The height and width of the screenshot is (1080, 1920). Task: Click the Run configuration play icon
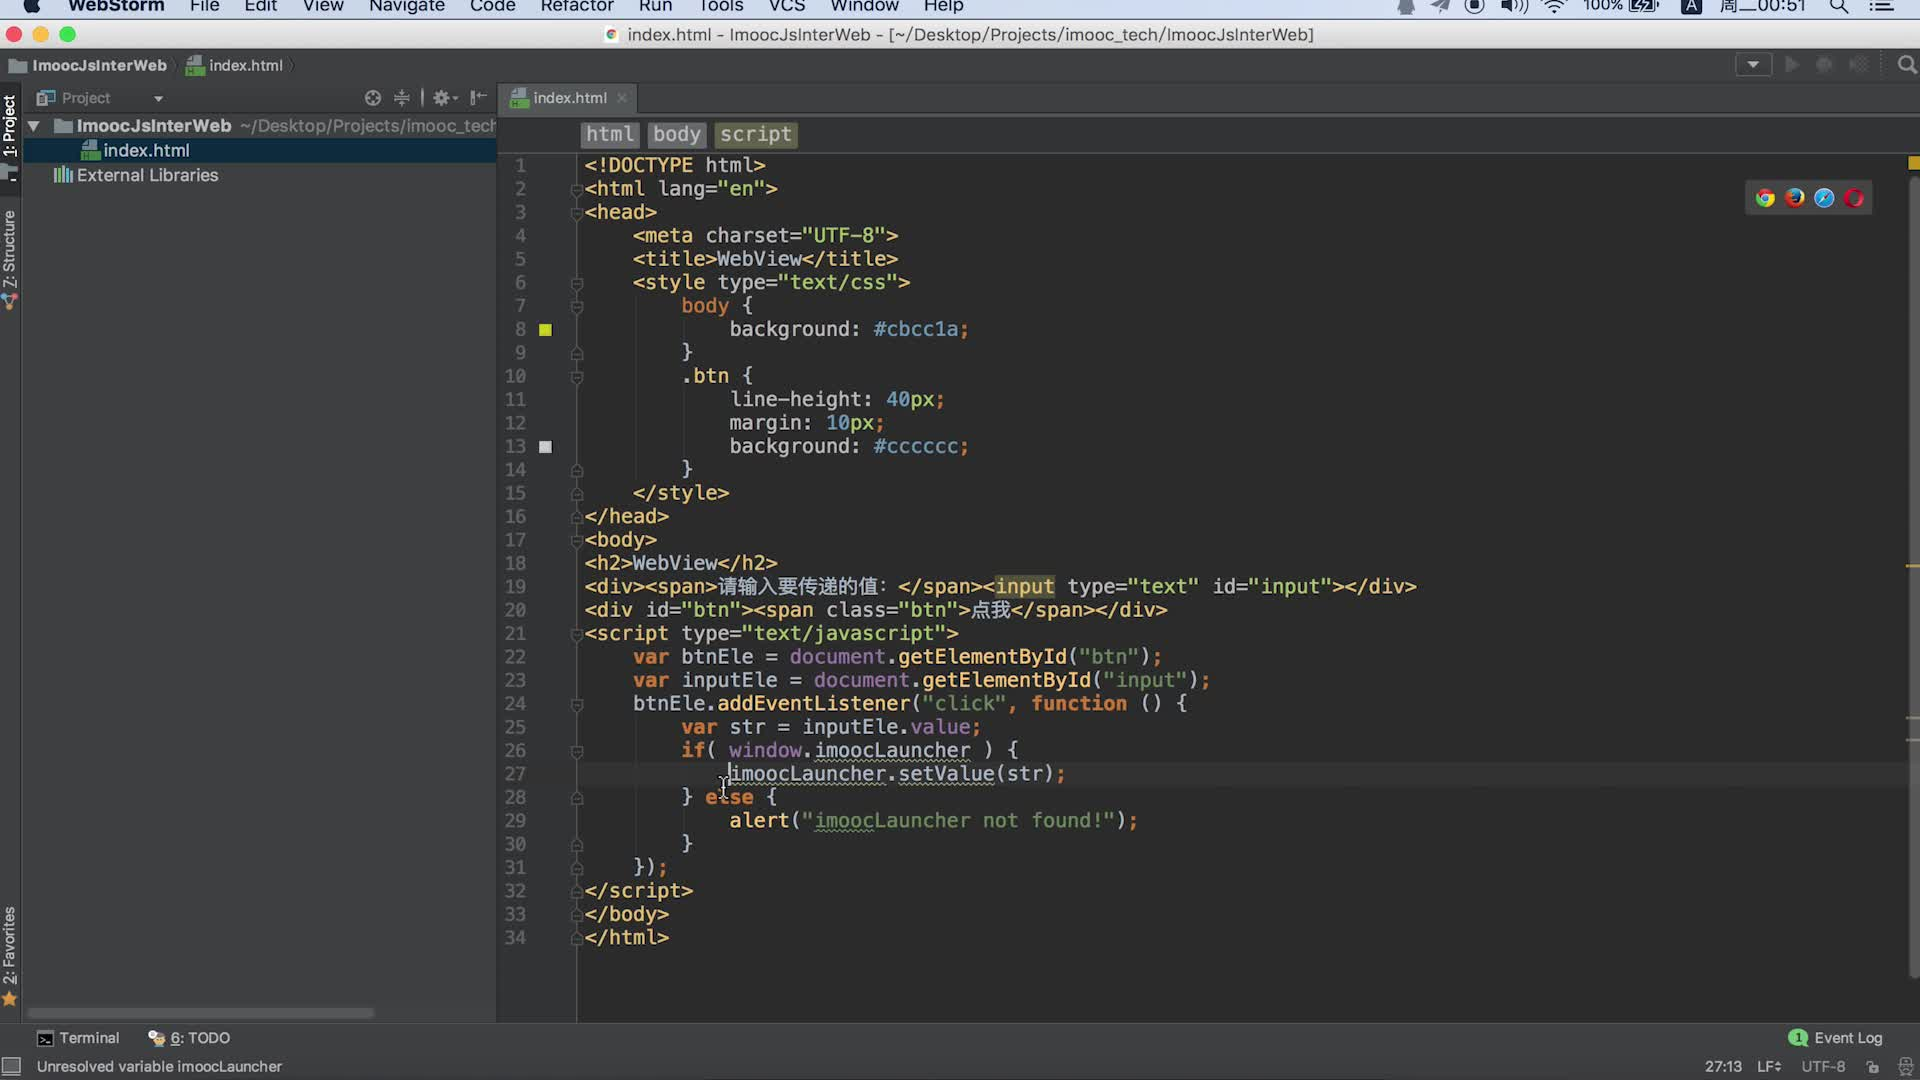(x=1792, y=65)
